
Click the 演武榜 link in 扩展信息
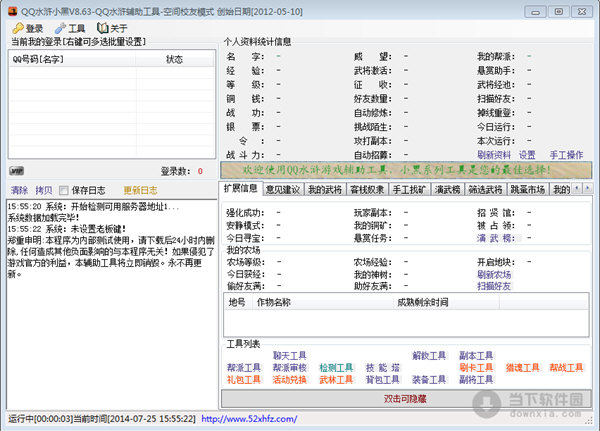pos(496,238)
